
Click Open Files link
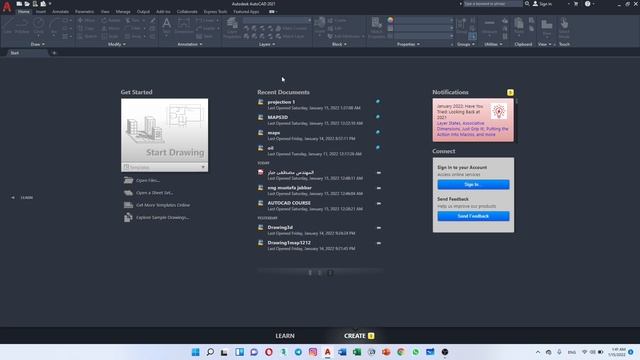(x=148, y=180)
